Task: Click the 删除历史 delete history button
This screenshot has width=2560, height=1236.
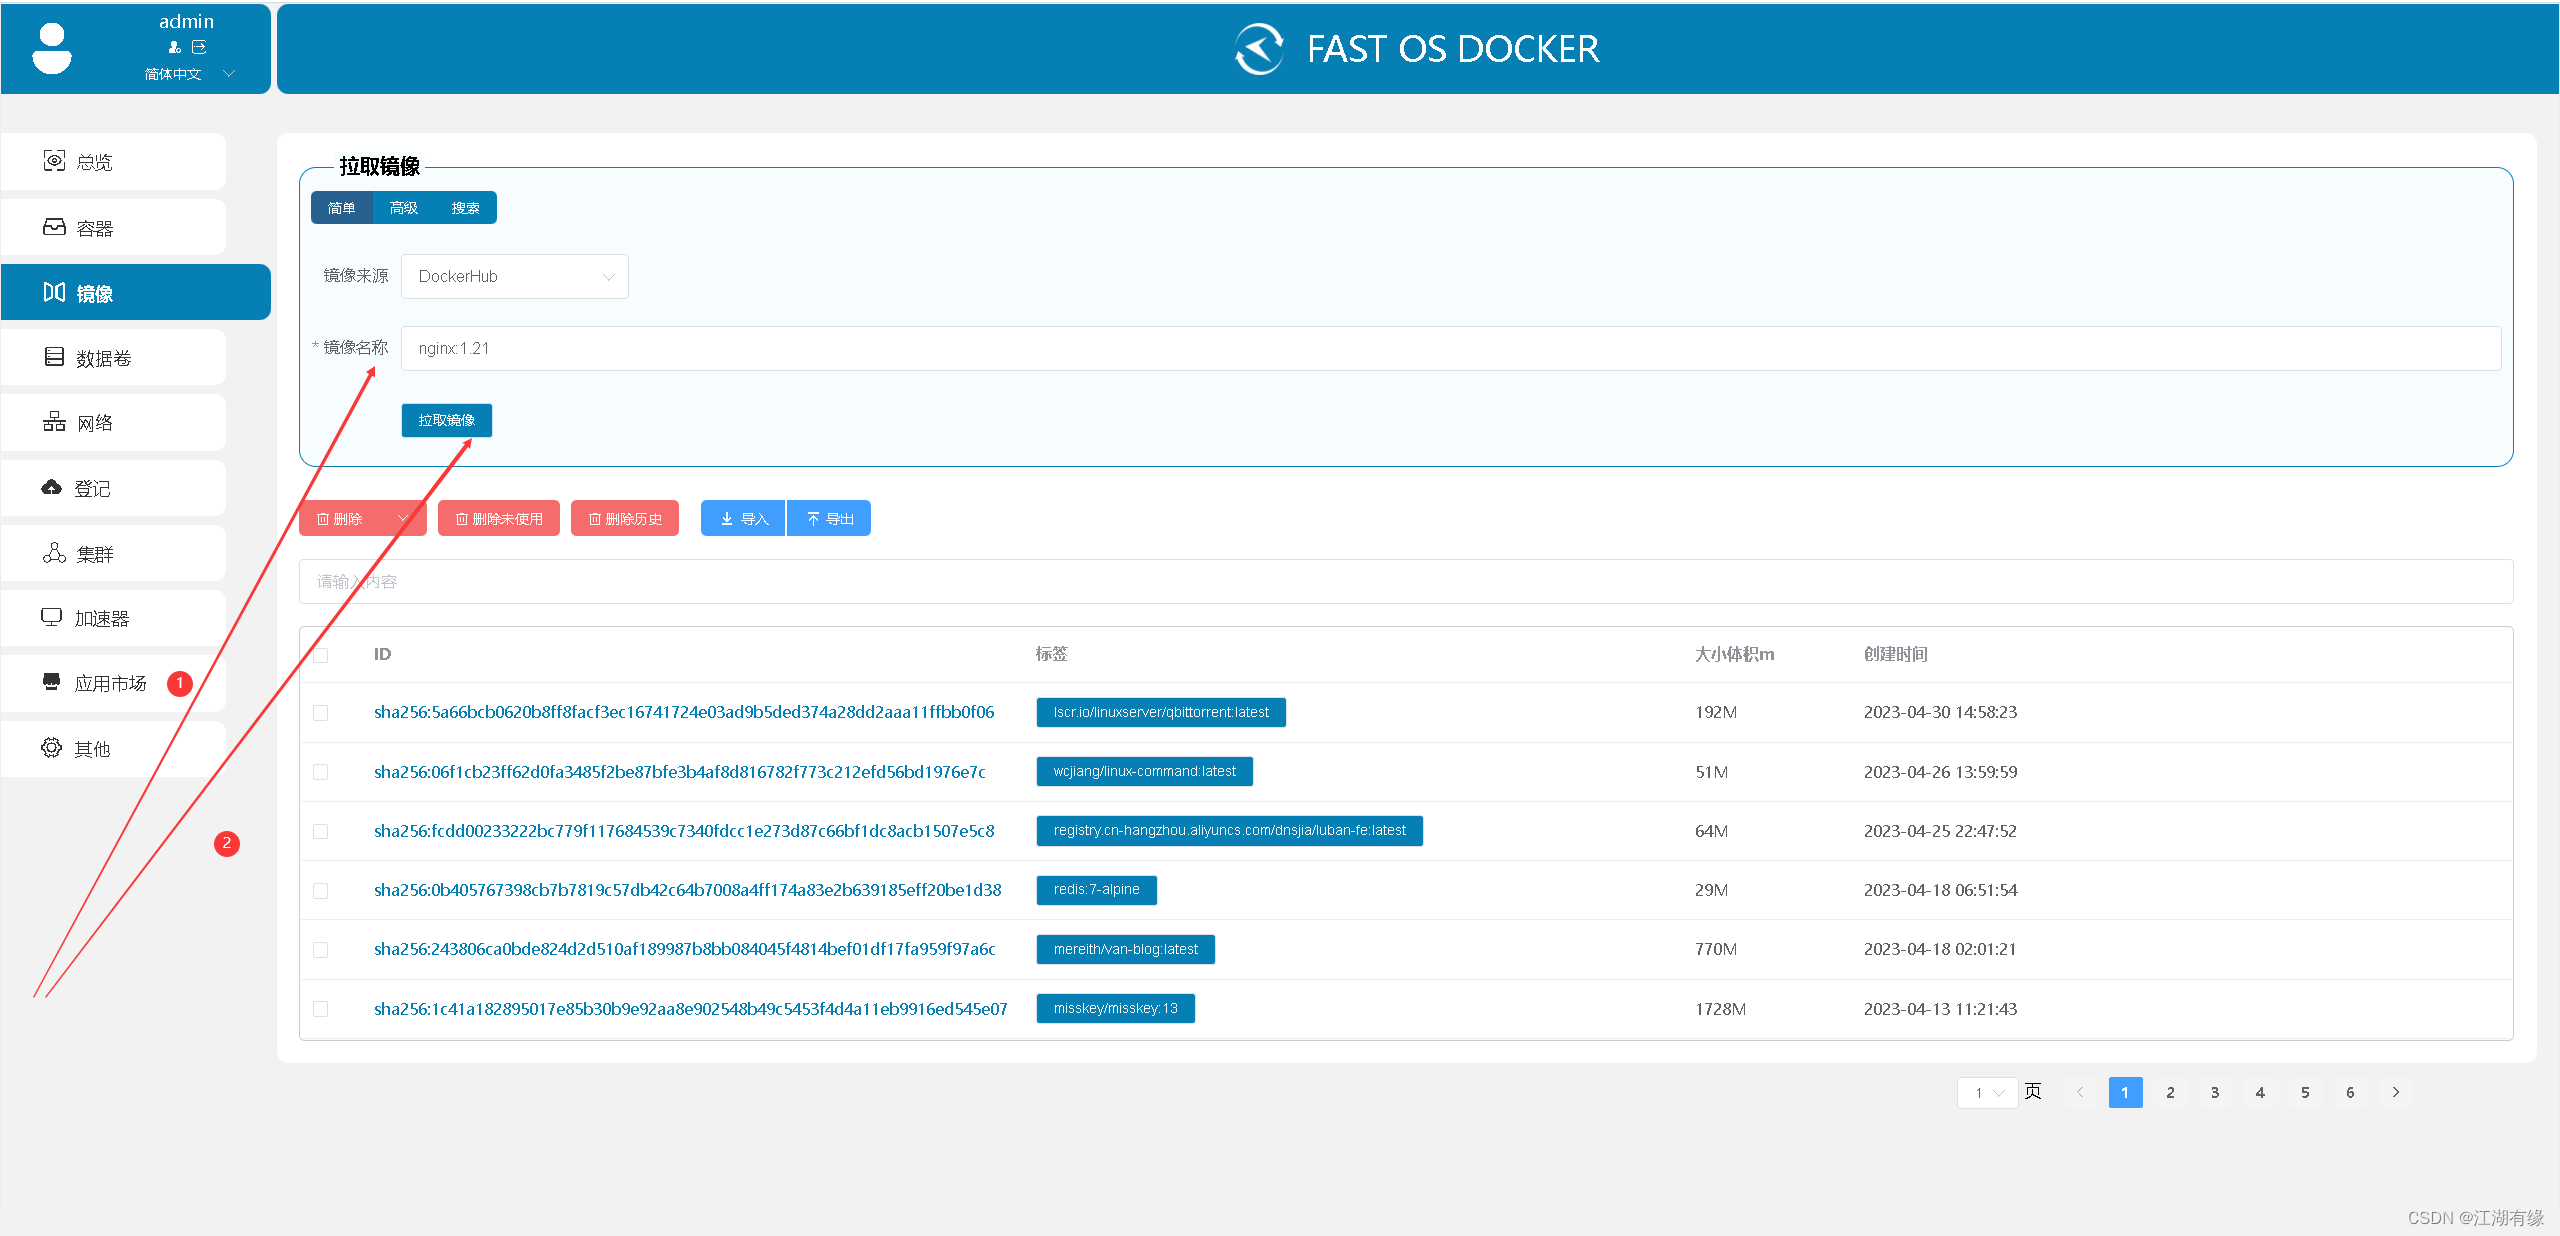Action: click(x=625, y=518)
